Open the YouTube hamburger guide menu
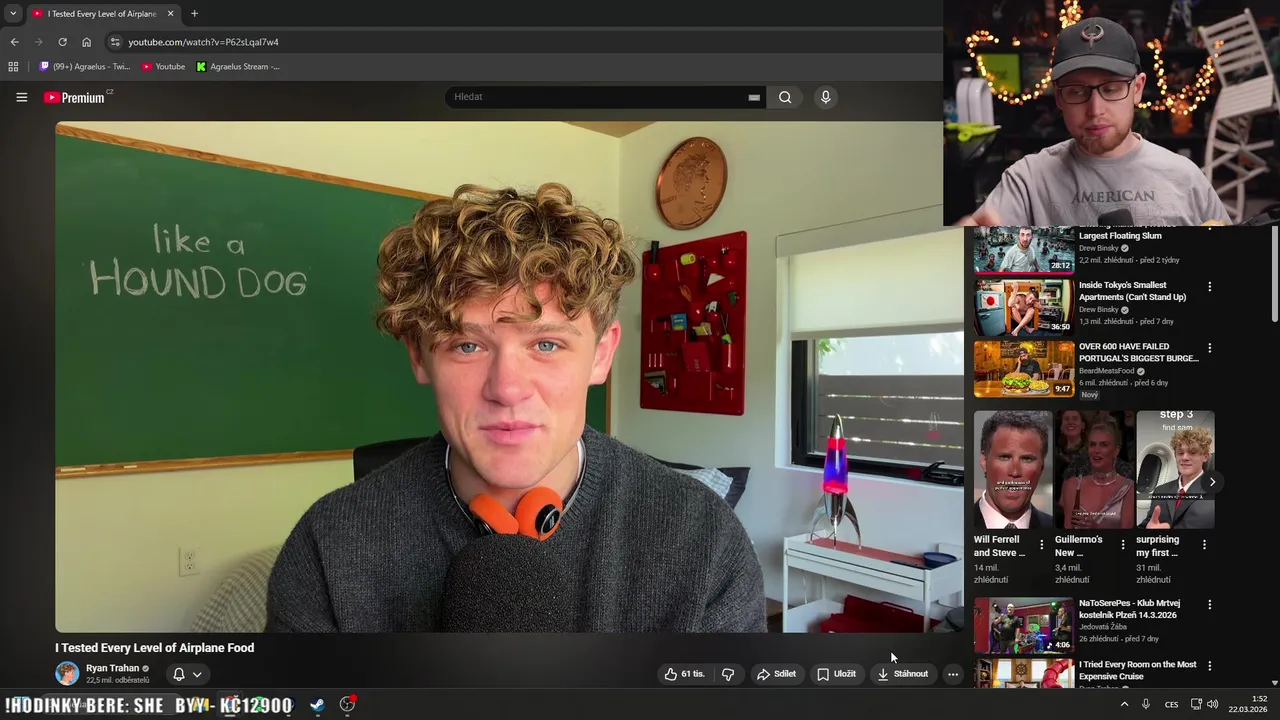The image size is (1280, 720). tap(21, 97)
